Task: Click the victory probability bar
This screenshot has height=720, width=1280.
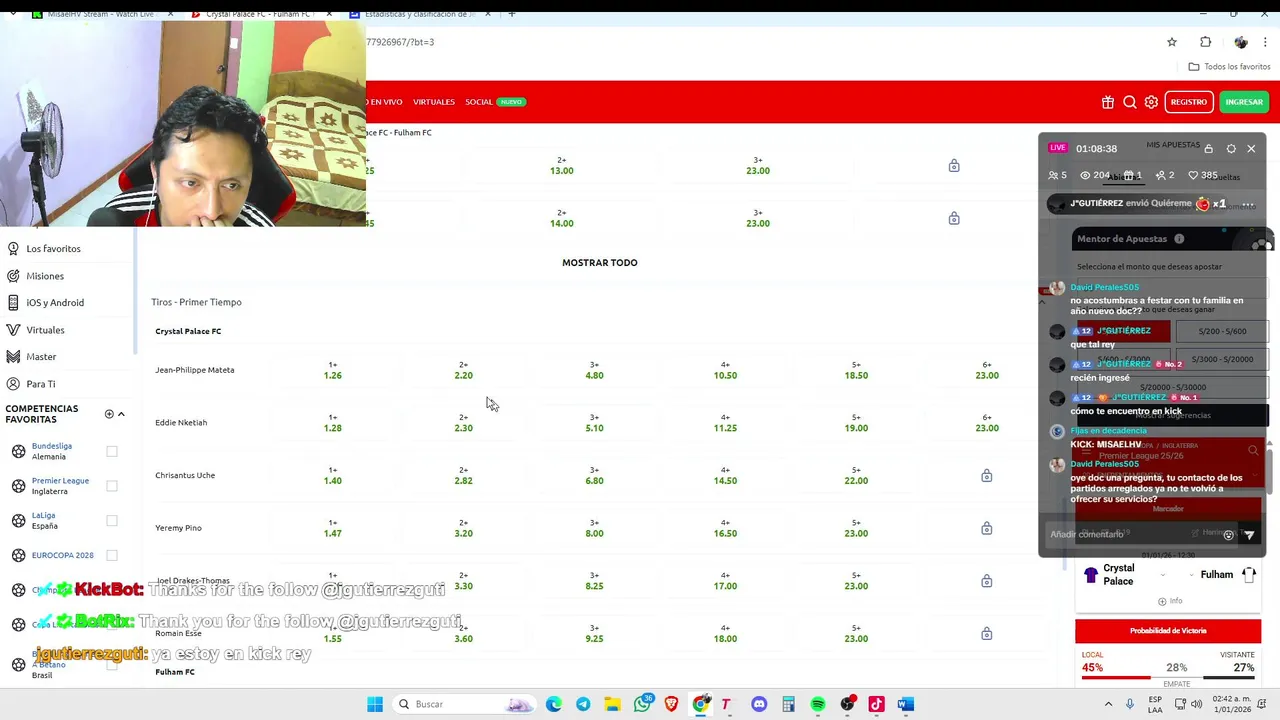Action: [1168, 678]
